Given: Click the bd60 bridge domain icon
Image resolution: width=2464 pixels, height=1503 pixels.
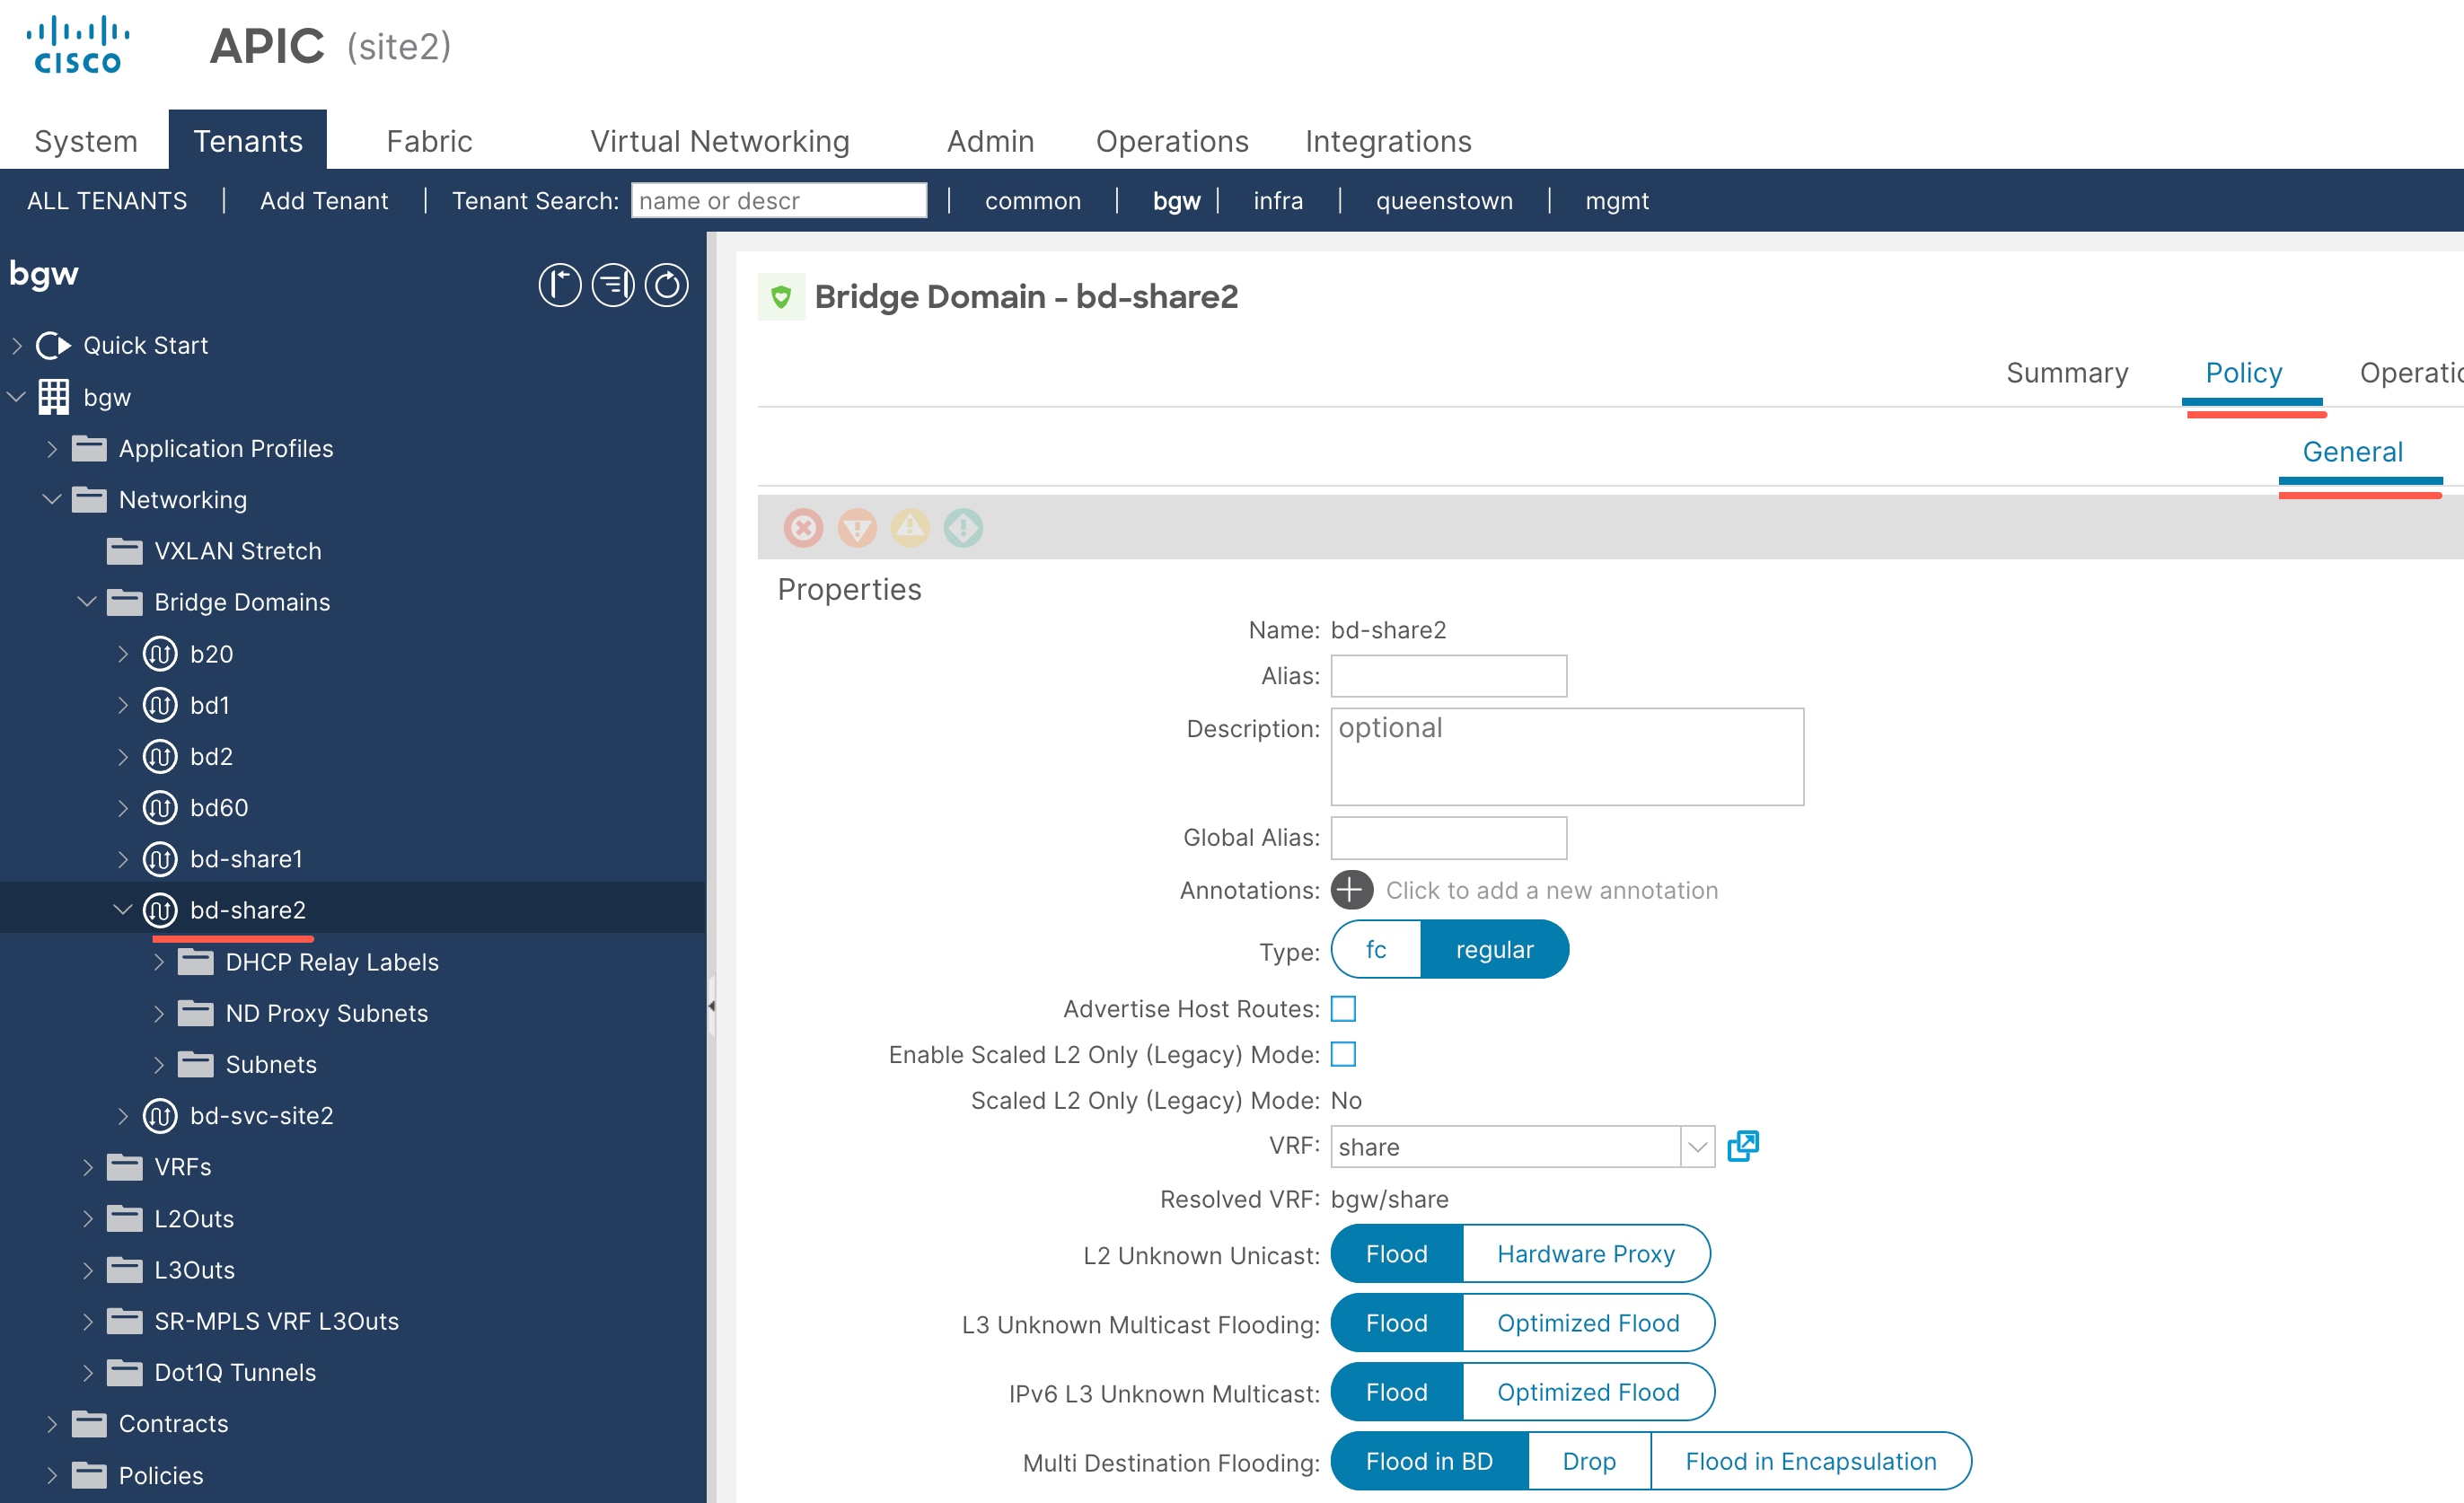Looking at the screenshot, I should [x=160, y=807].
